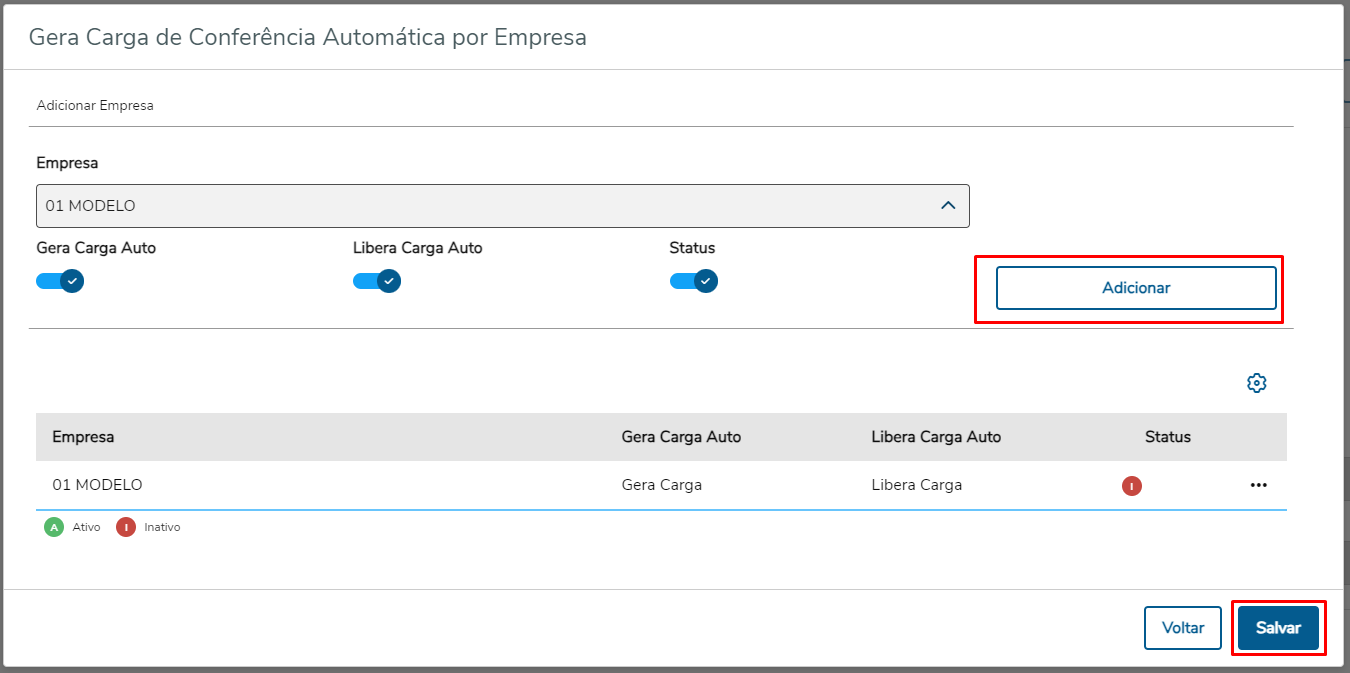Image resolution: width=1350 pixels, height=673 pixels.
Task: Toggle the Gera Carga Auto switch
Action: point(60,281)
